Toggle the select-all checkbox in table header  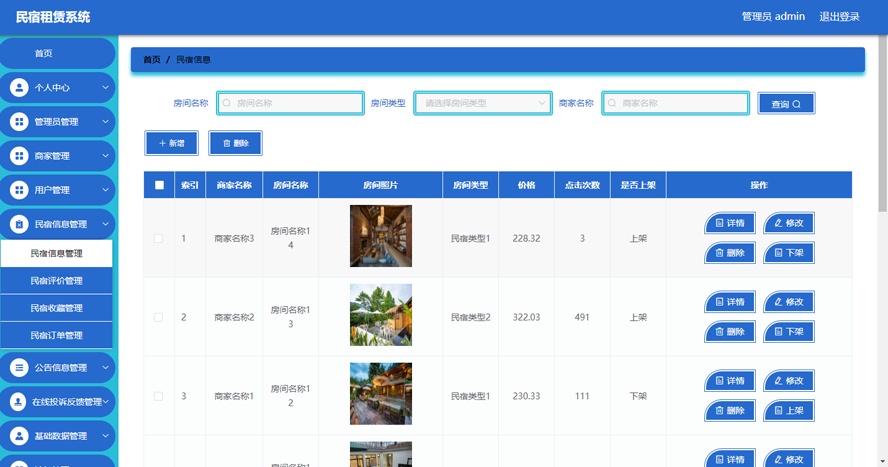[159, 185]
